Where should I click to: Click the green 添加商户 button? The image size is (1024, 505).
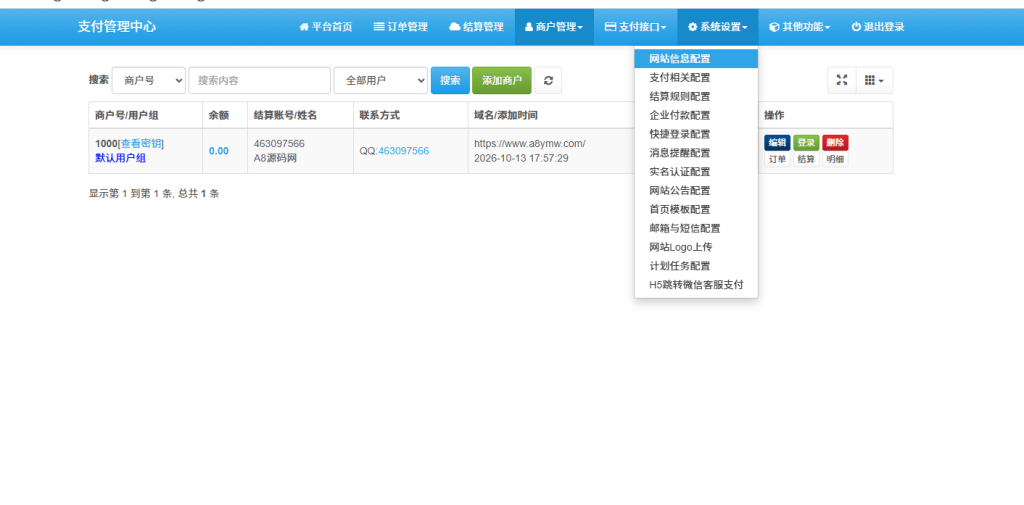click(x=502, y=80)
